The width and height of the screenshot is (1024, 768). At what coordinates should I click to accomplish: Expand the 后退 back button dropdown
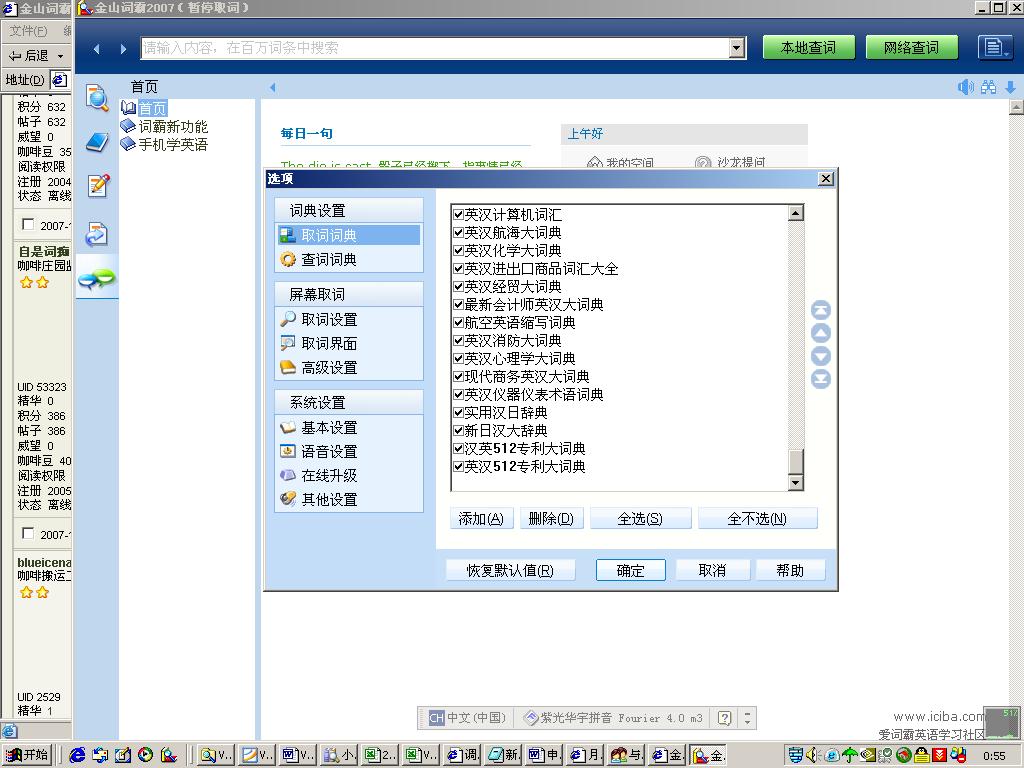pos(61,56)
